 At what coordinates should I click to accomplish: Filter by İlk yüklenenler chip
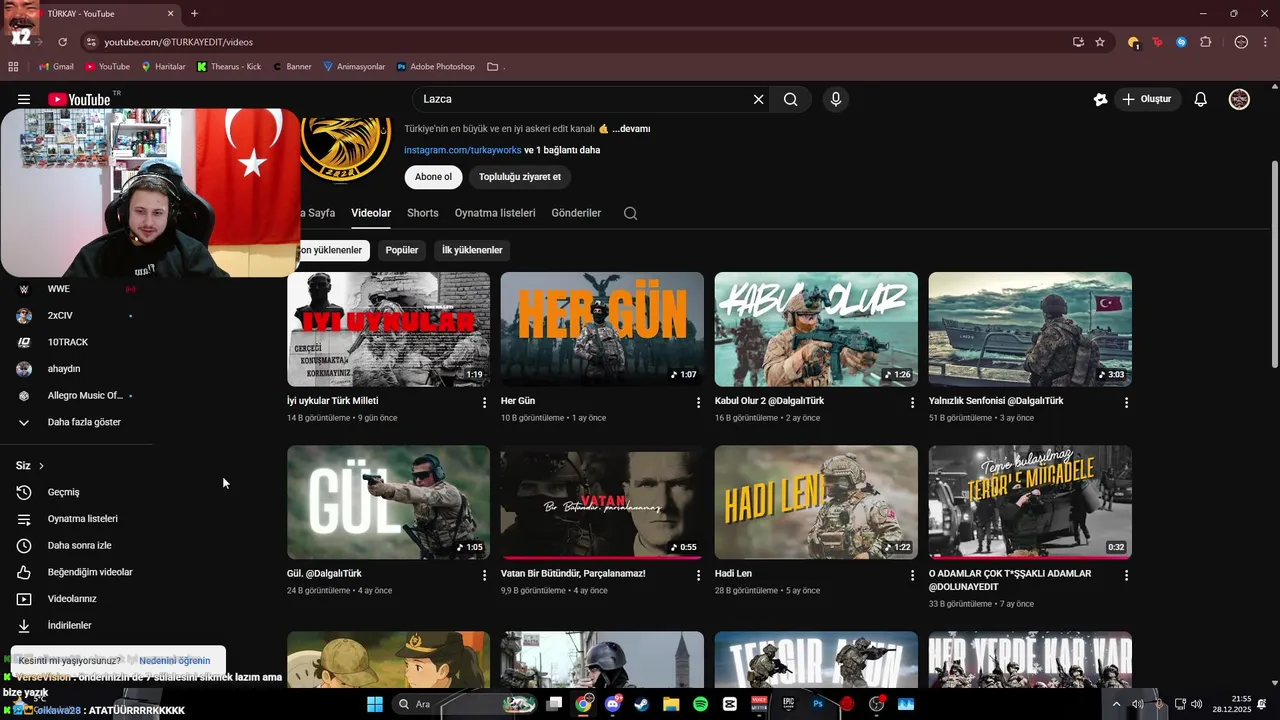click(x=472, y=250)
